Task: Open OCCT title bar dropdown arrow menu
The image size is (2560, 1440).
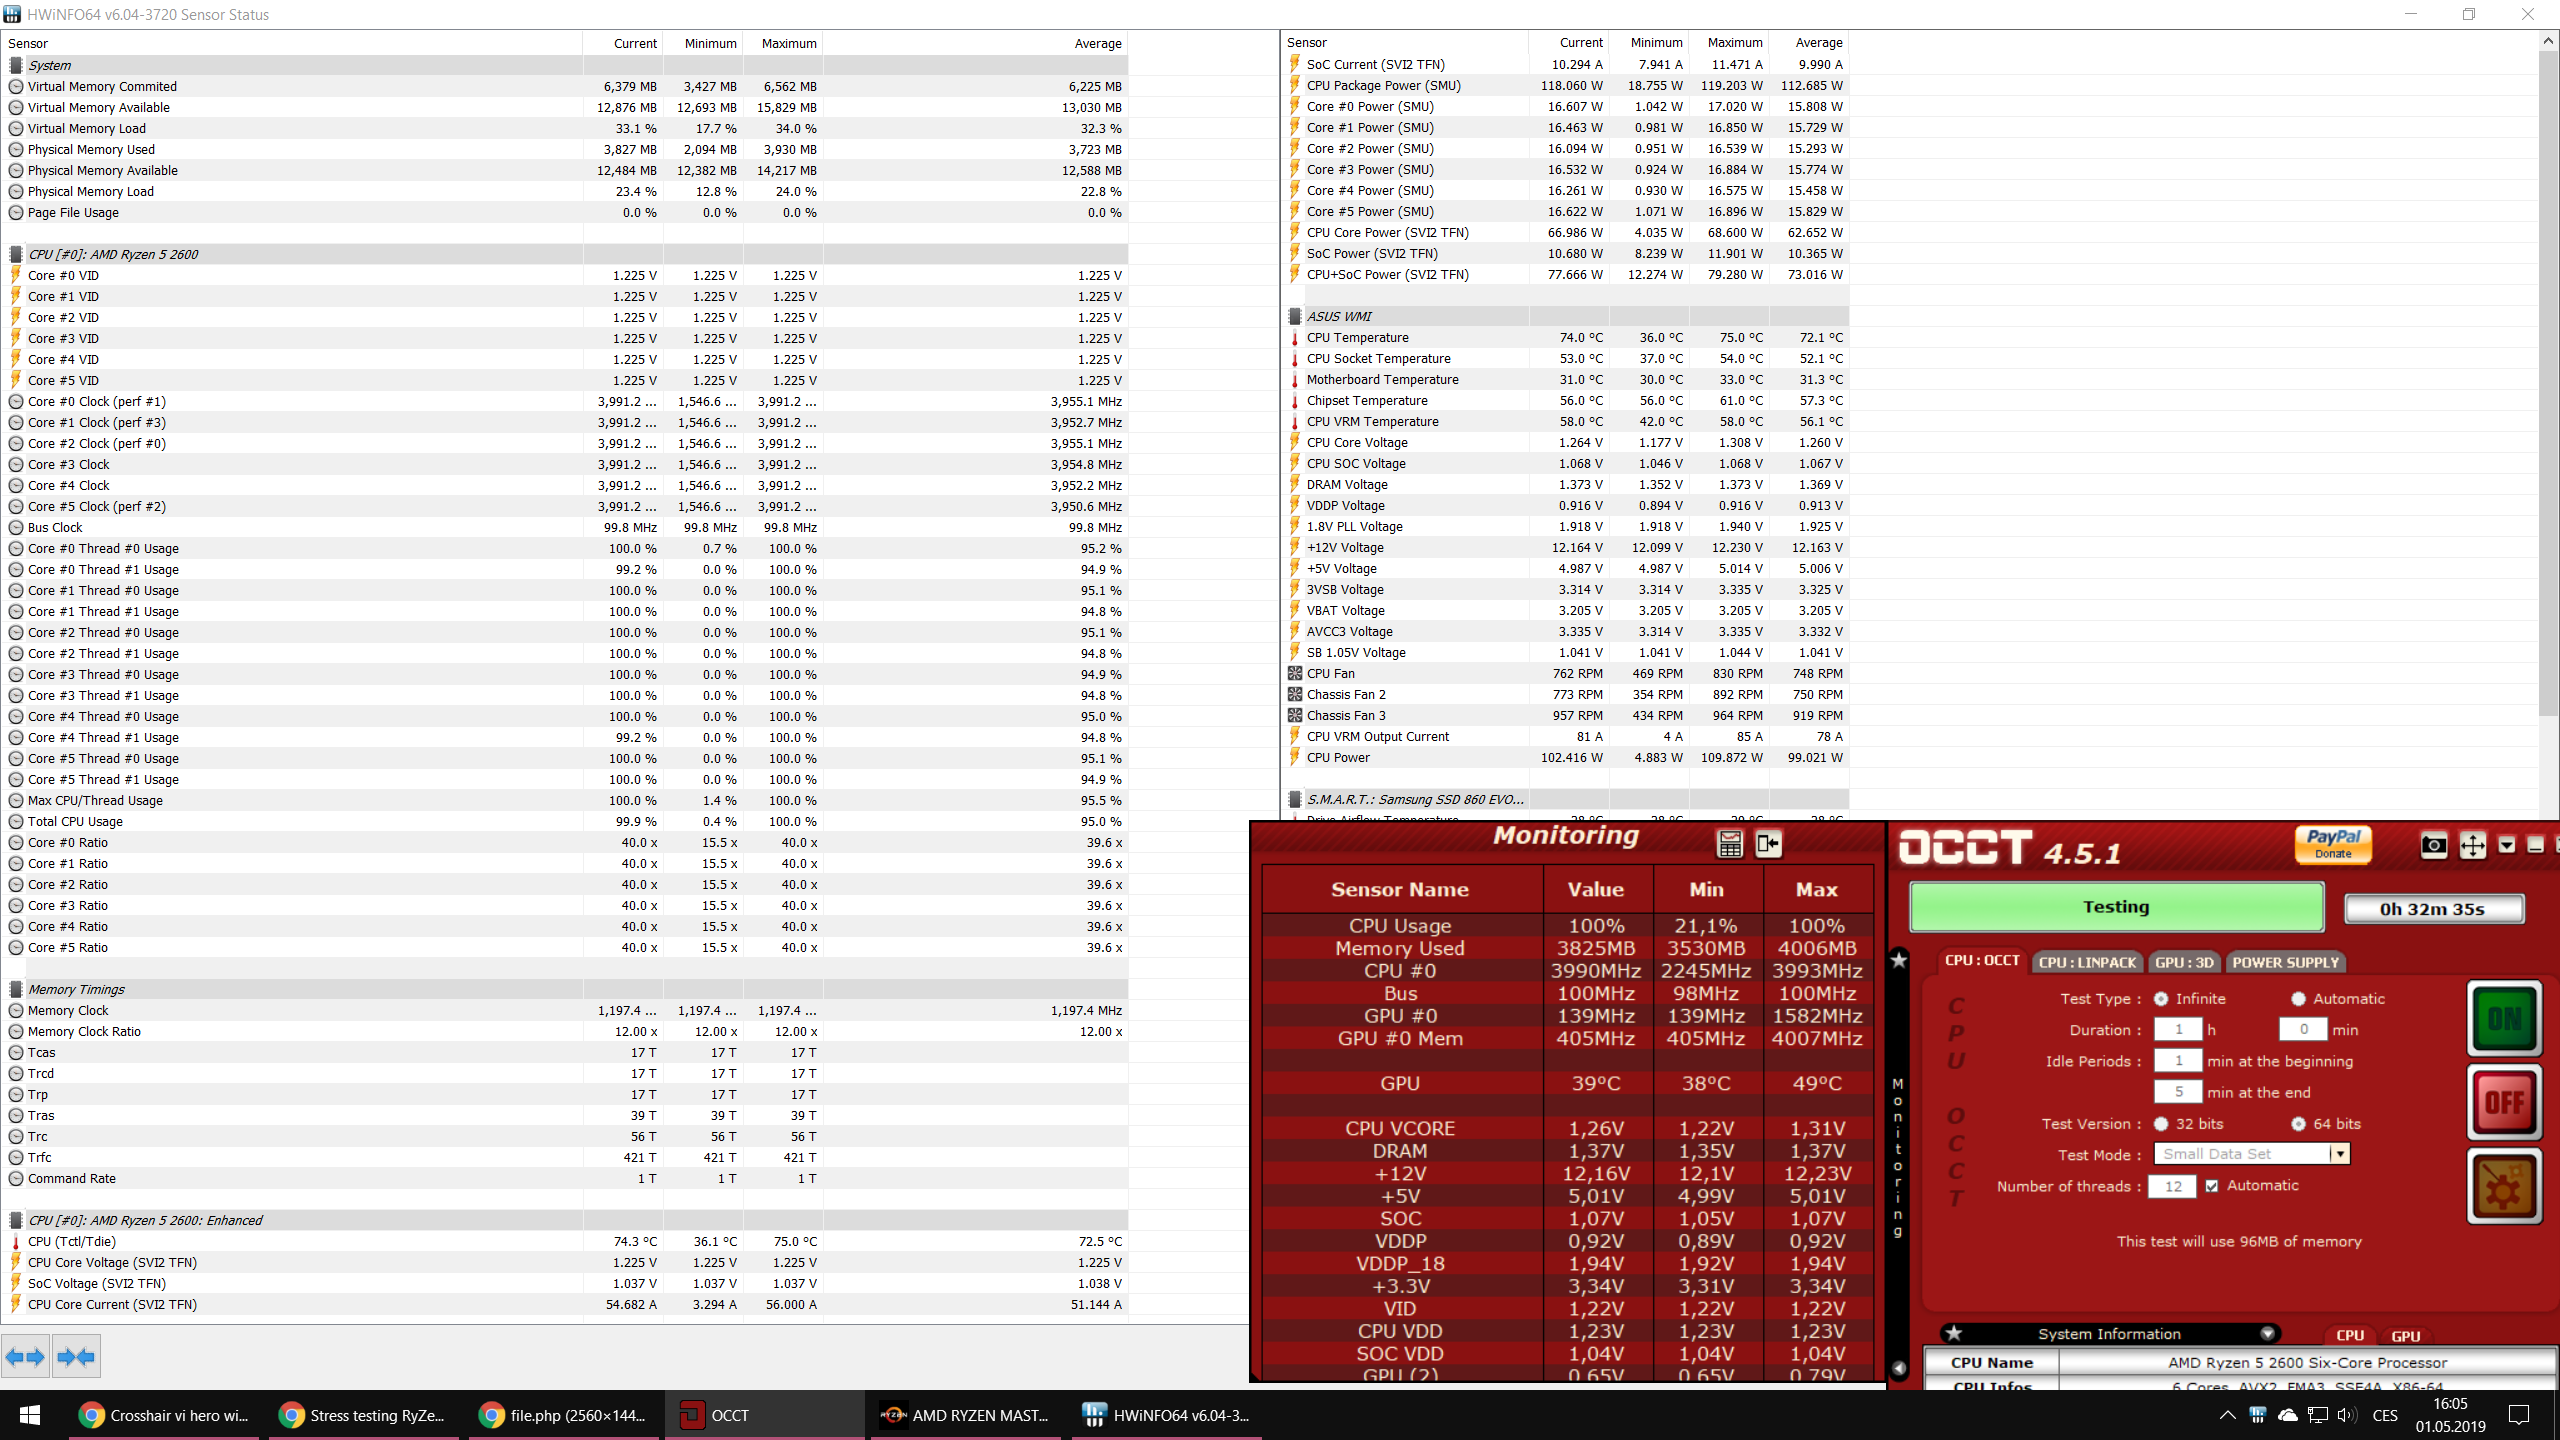Action: [x=2506, y=846]
